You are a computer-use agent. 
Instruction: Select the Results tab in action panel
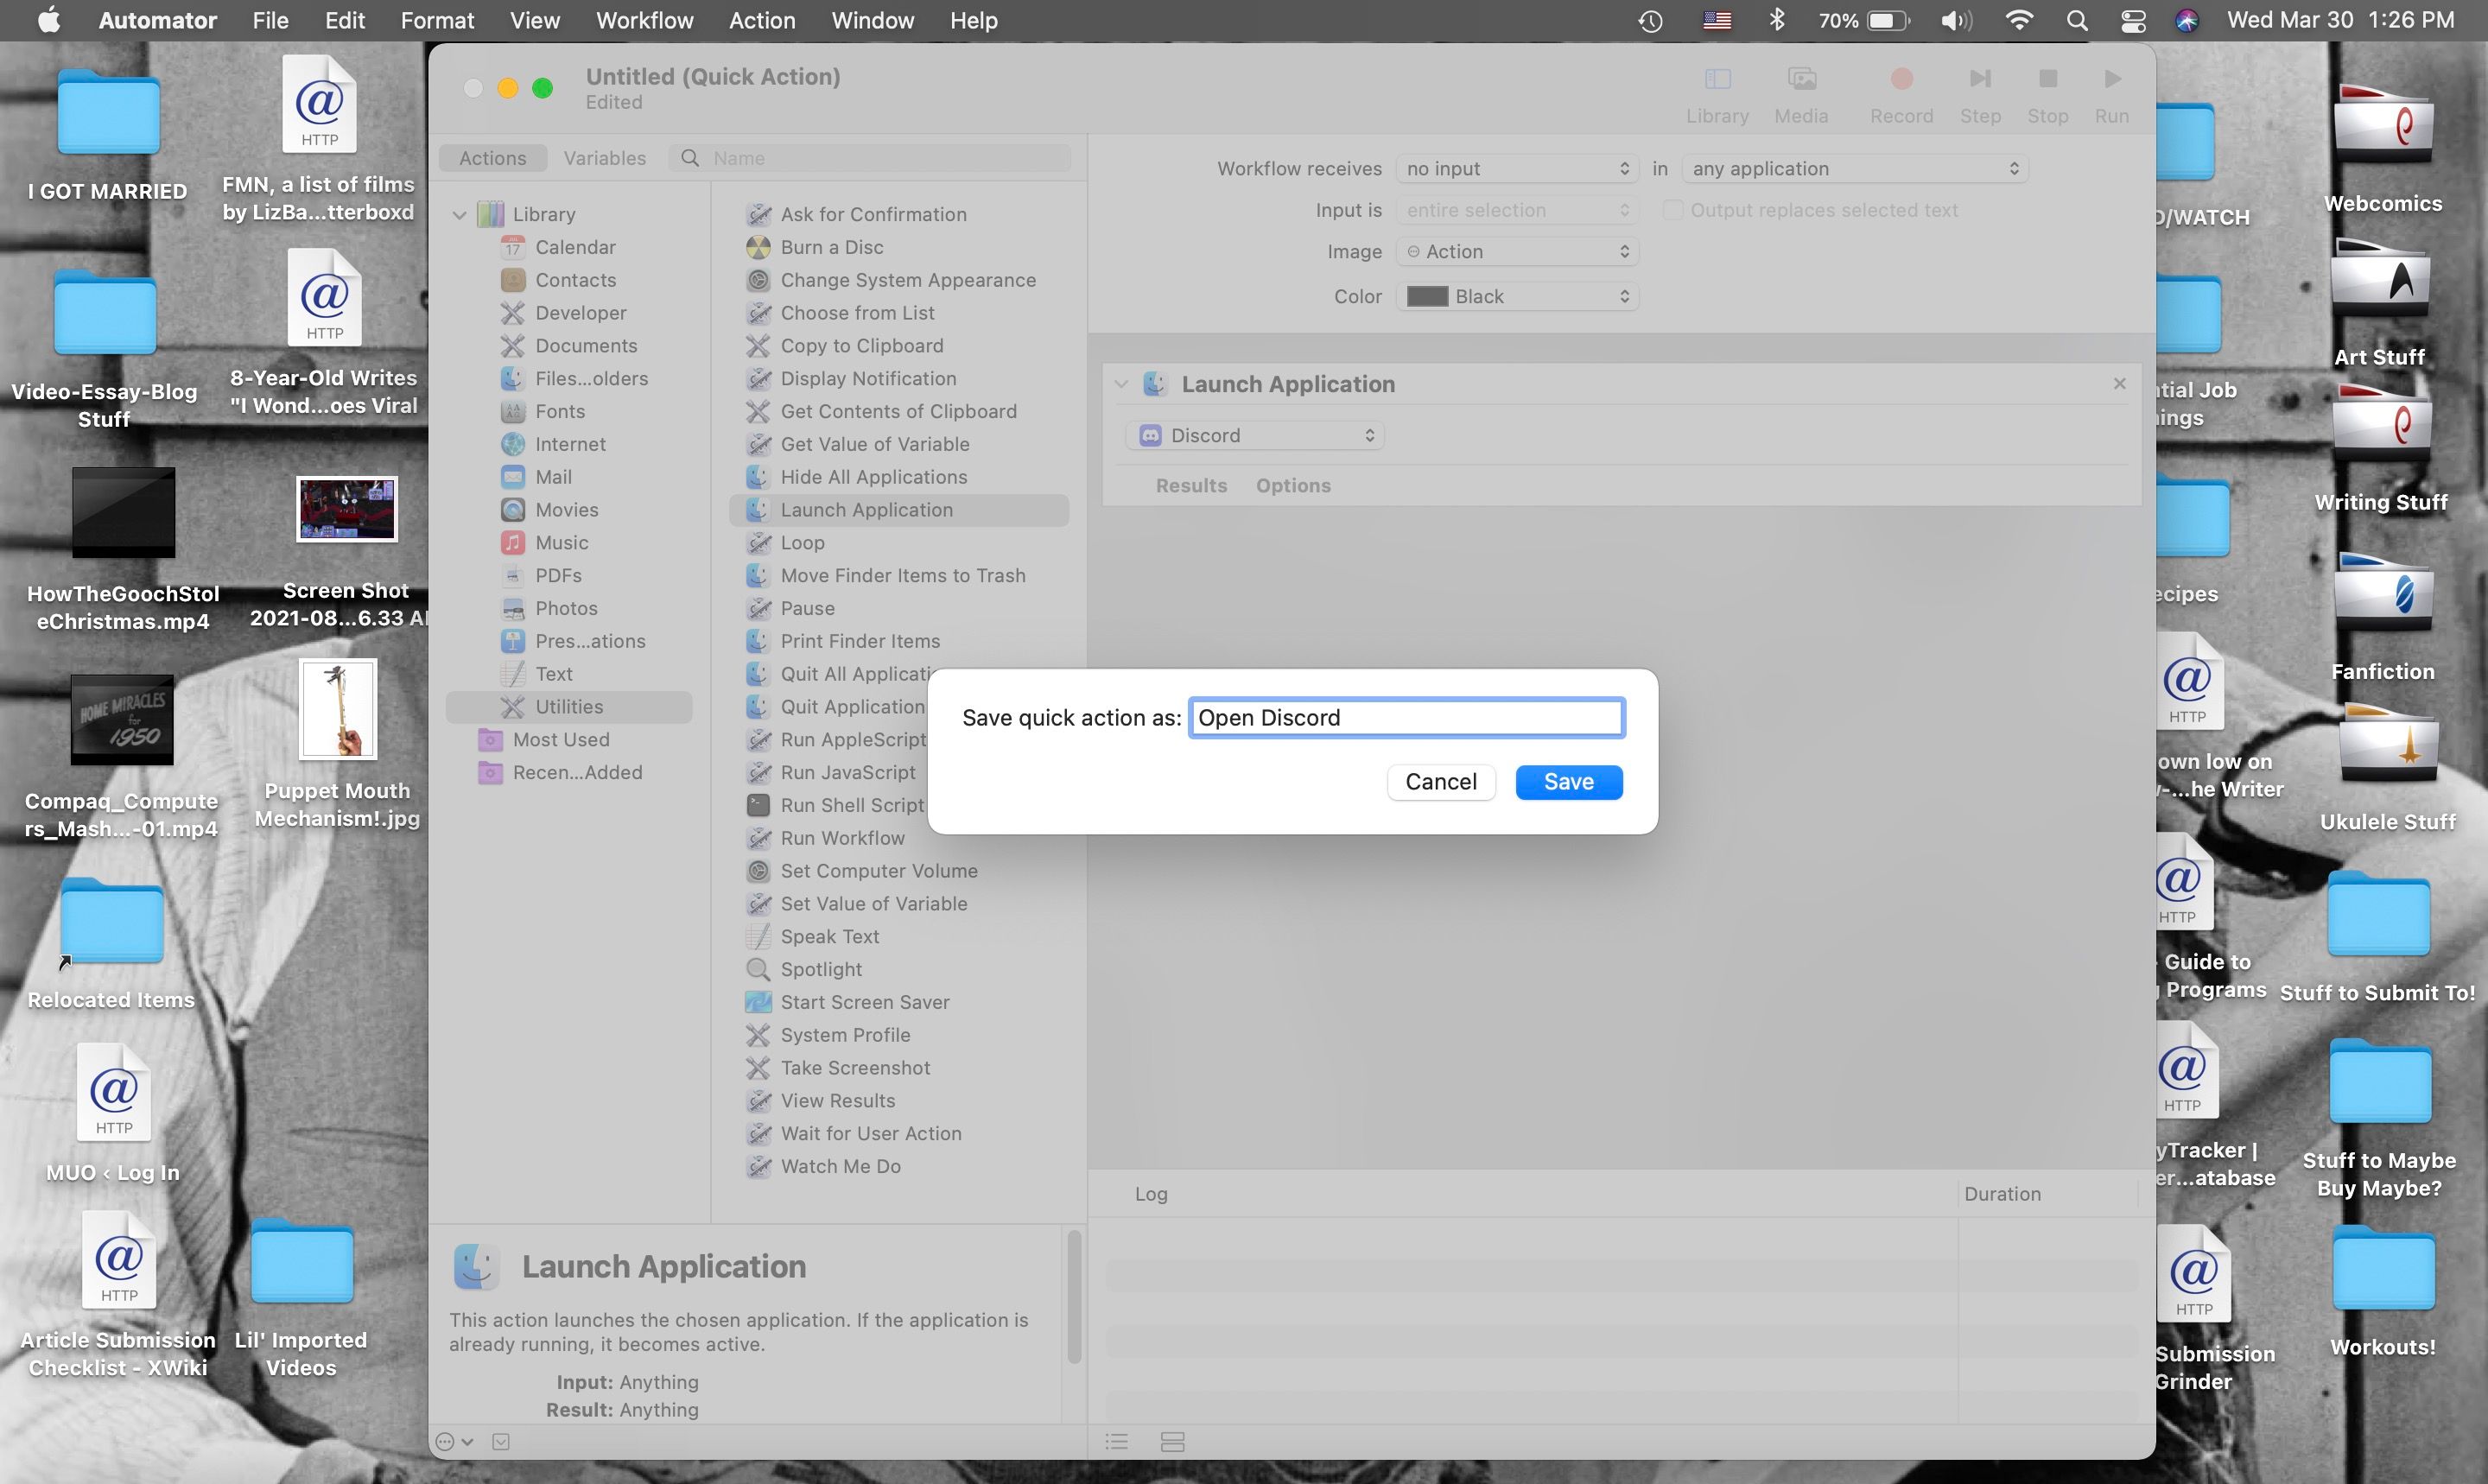pos(1191,485)
